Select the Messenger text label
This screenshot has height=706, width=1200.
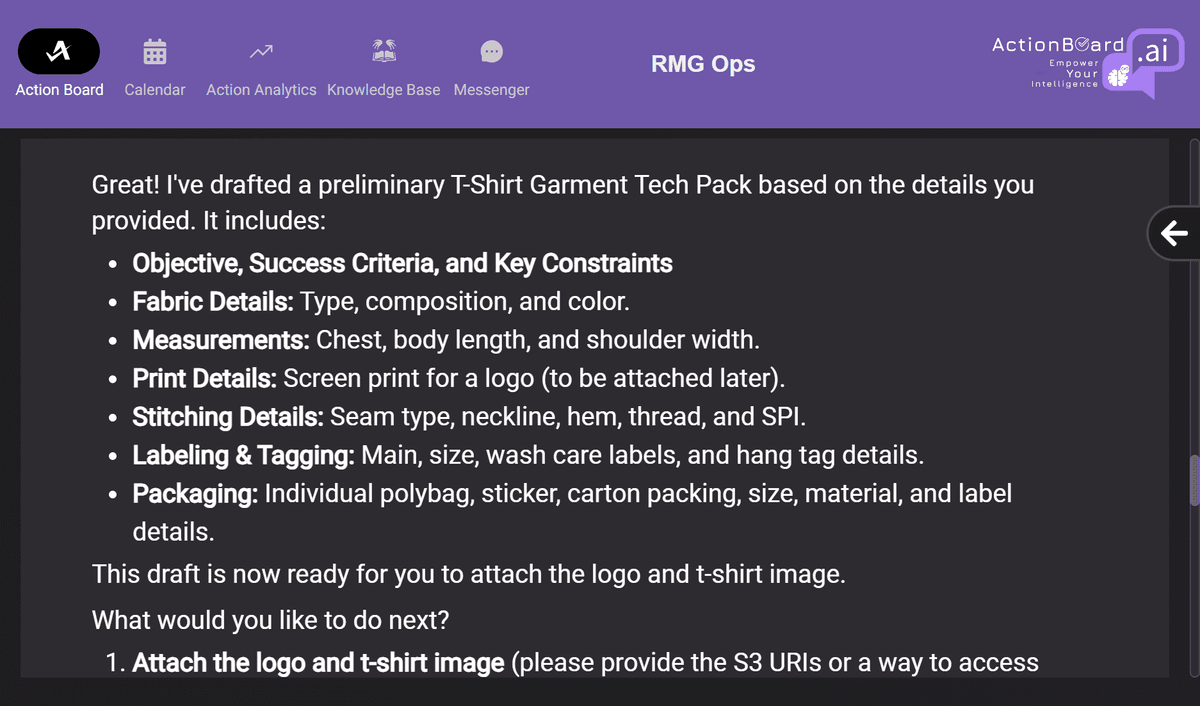tap(491, 90)
